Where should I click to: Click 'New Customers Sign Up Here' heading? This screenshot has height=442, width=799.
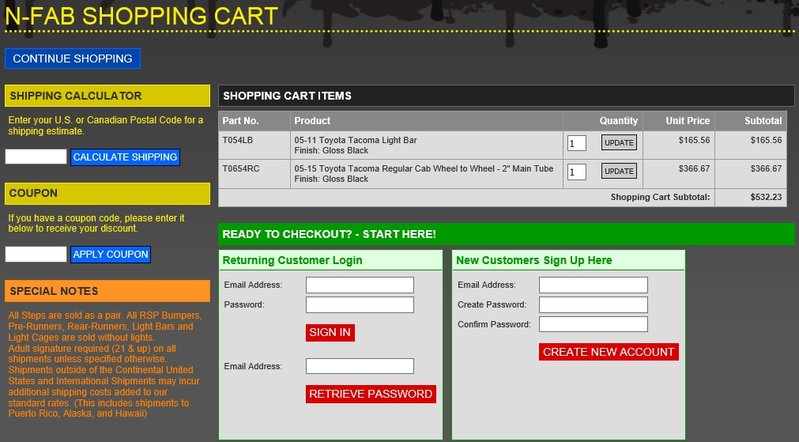(534, 260)
